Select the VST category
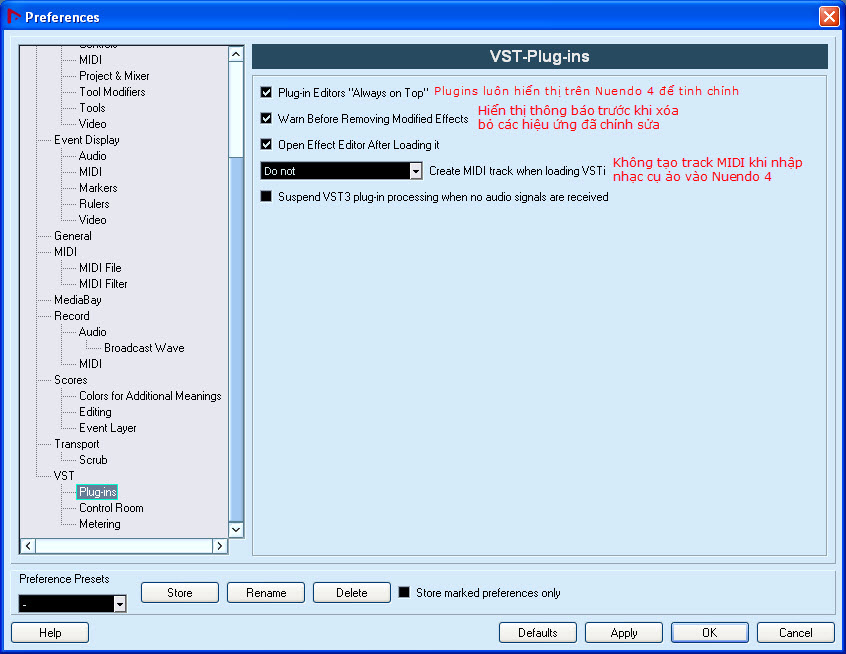This screenshot has width=846, height=654. [64, 476]
